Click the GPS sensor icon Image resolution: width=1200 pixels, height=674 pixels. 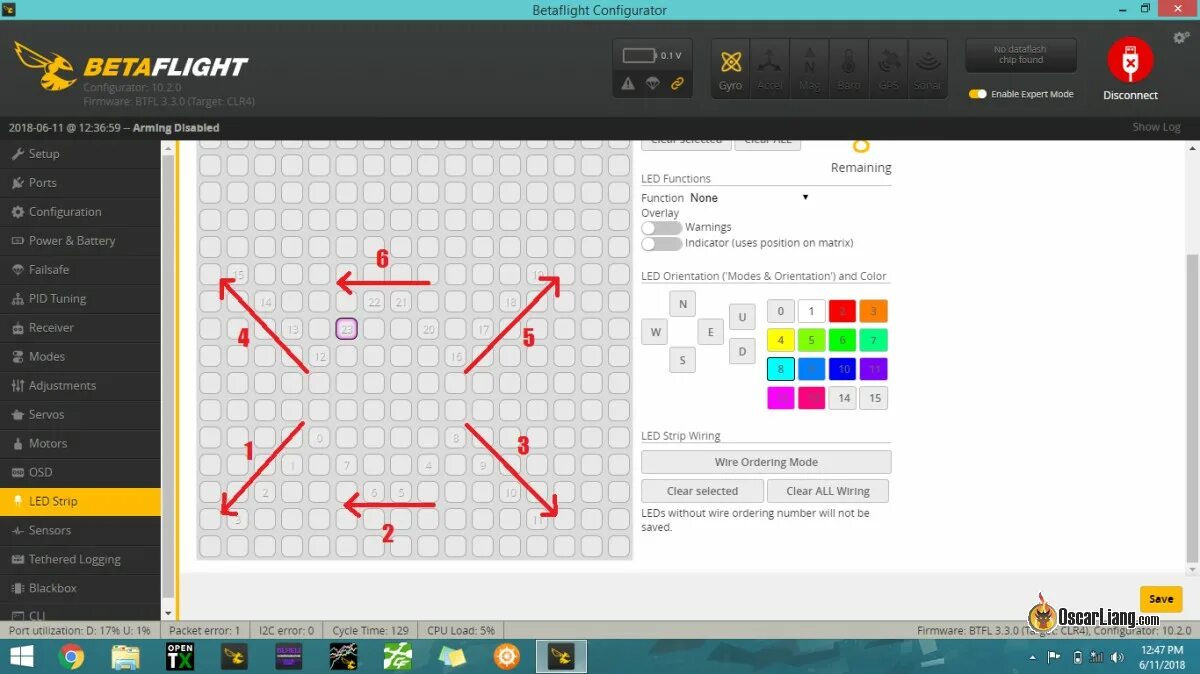click(888, 68)
